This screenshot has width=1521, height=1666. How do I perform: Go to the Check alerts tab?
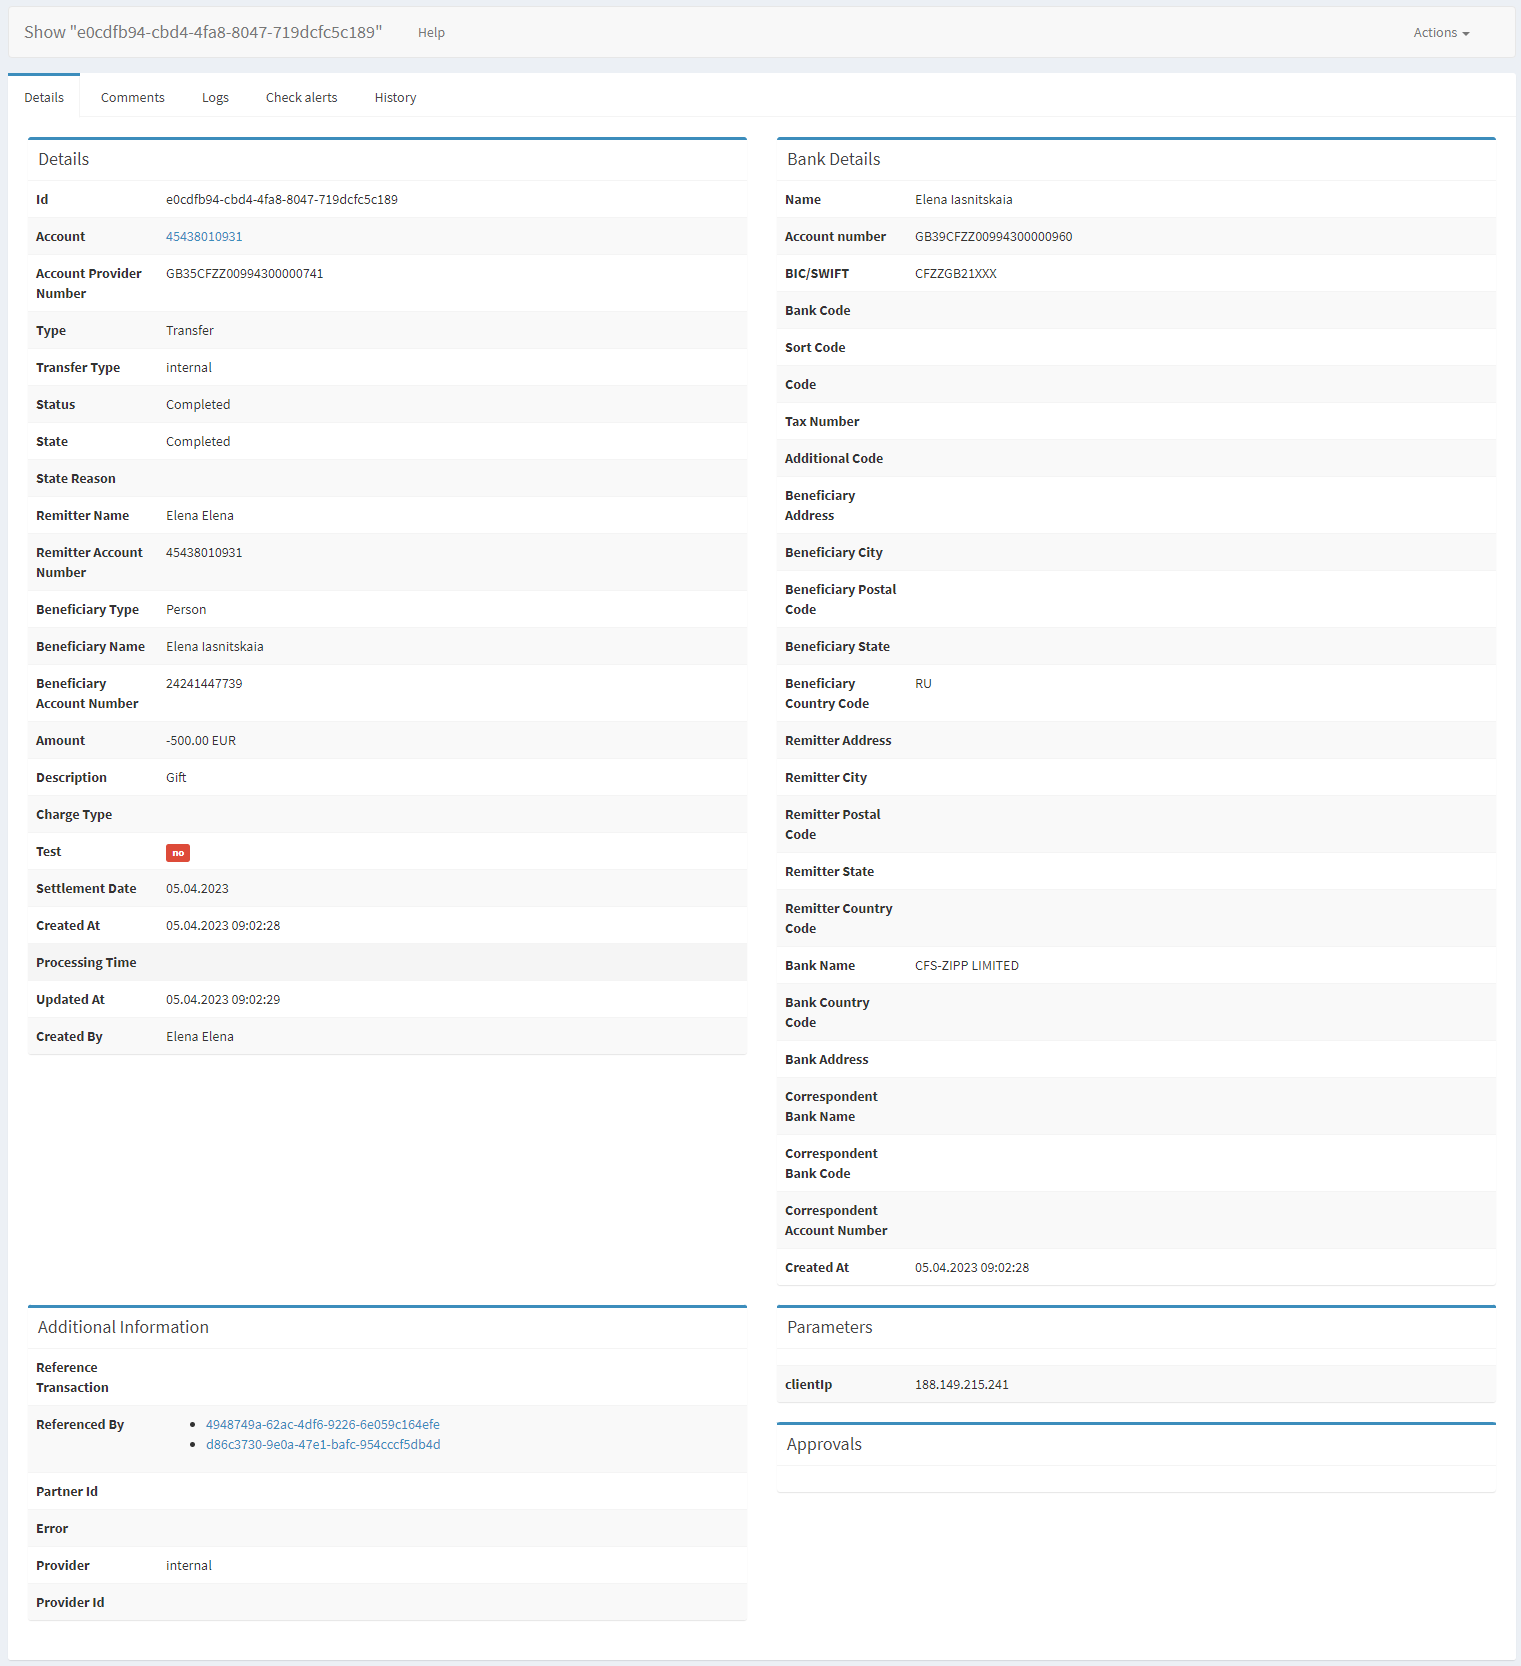pos(301,98)
